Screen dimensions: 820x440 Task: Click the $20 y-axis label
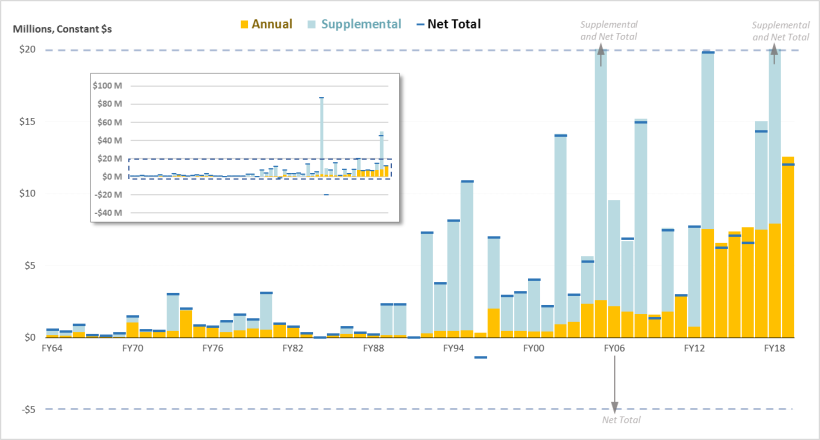pos(27,50)
